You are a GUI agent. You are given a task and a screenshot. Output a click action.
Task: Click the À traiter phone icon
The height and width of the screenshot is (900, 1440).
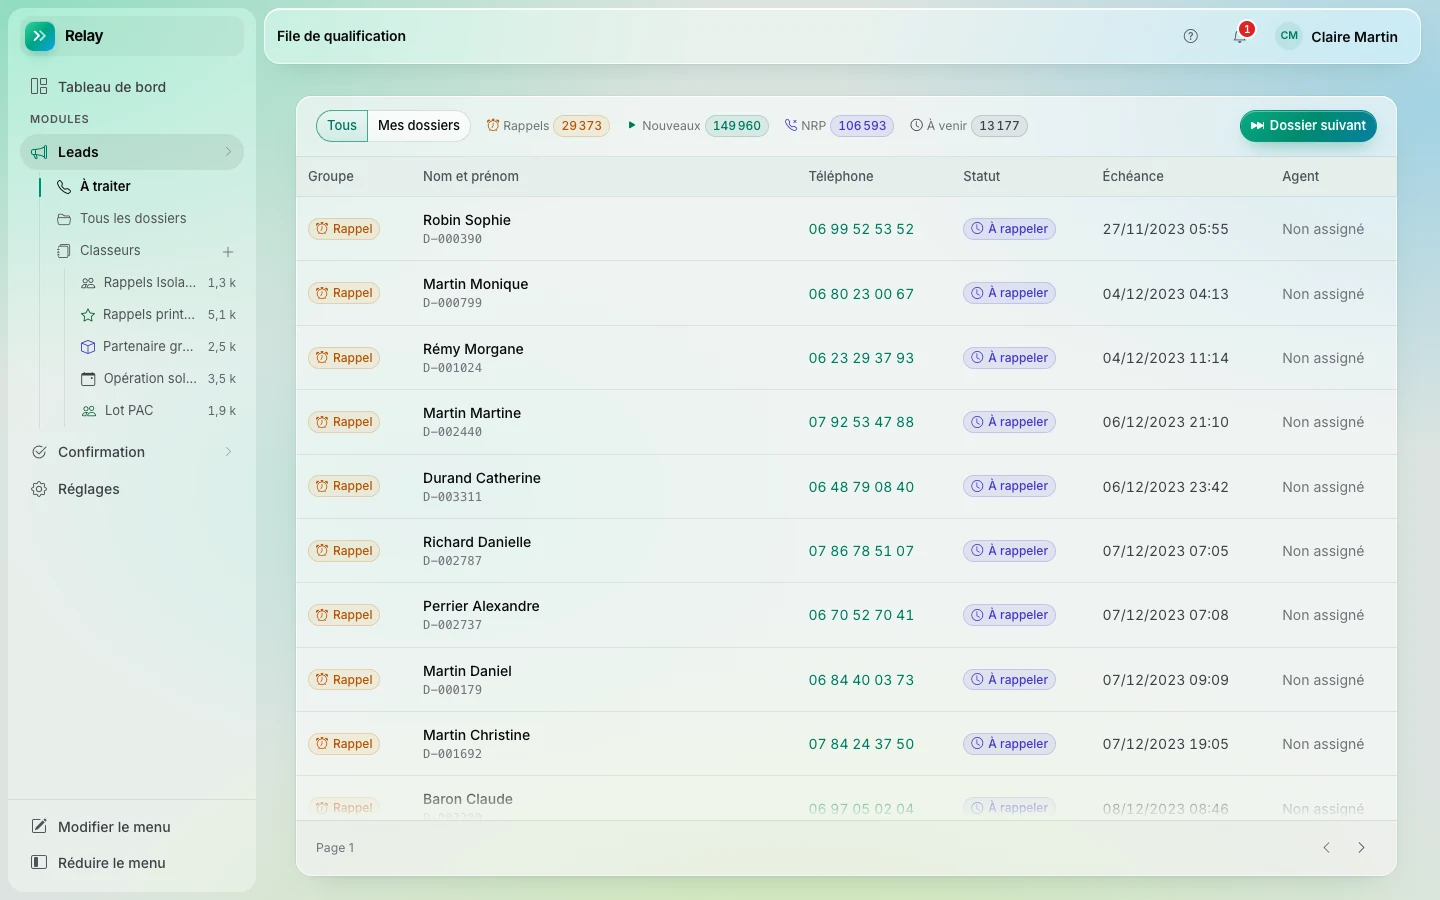coord(64,187)
